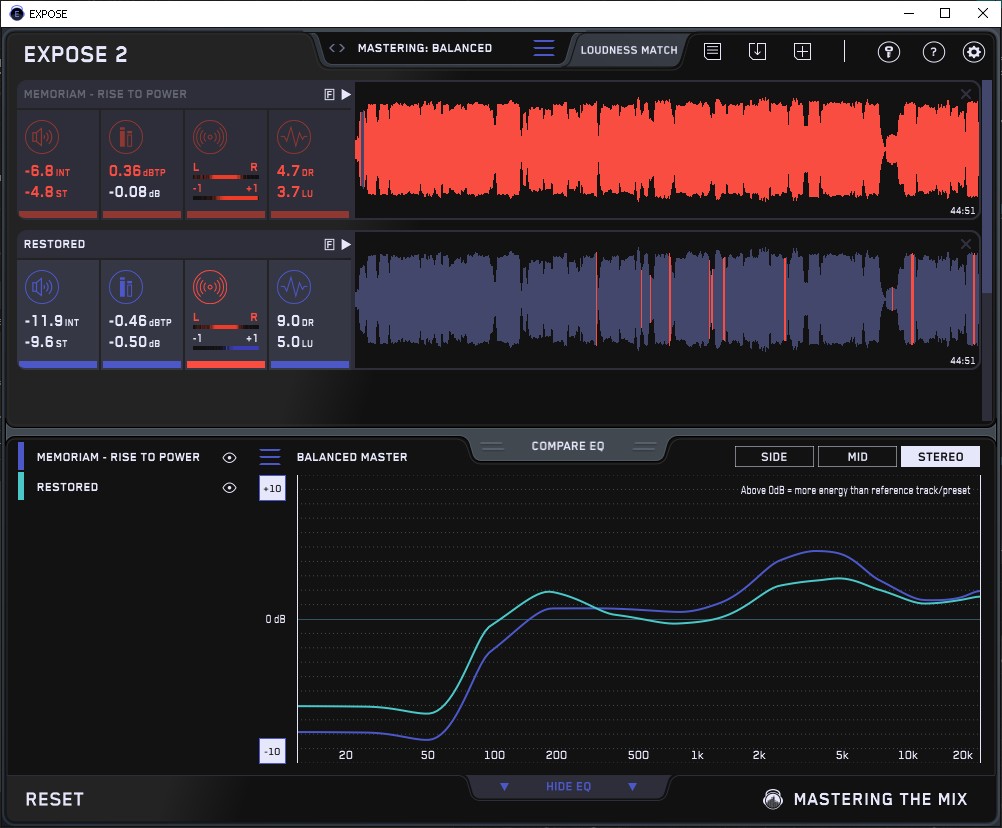1002x828 pixels.
Task: Open the Mastering: Balanced preset list menu
Action: tap(543, 48)
